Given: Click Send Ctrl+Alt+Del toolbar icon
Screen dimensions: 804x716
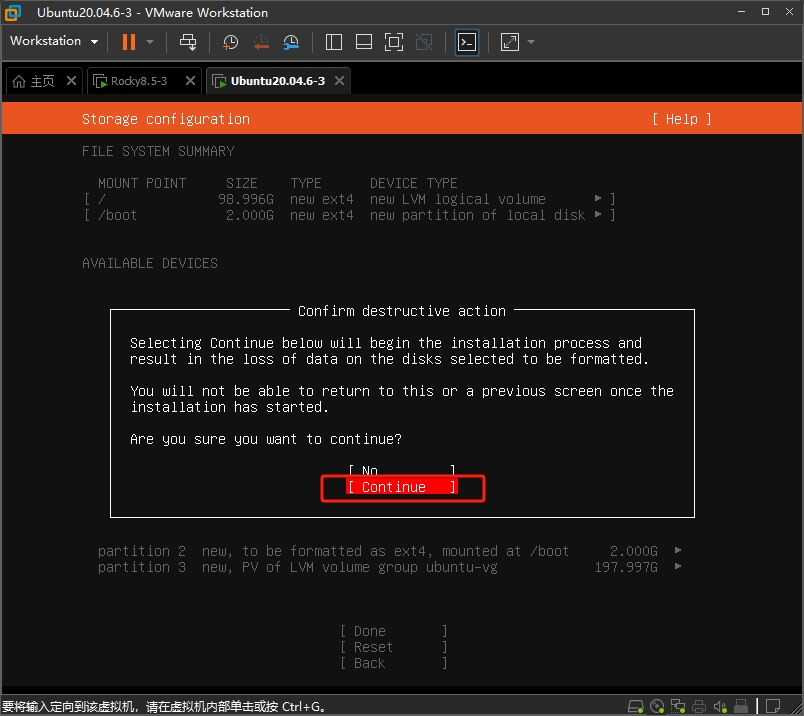Looking at the screenshot, I should click(x=188, y=42).
